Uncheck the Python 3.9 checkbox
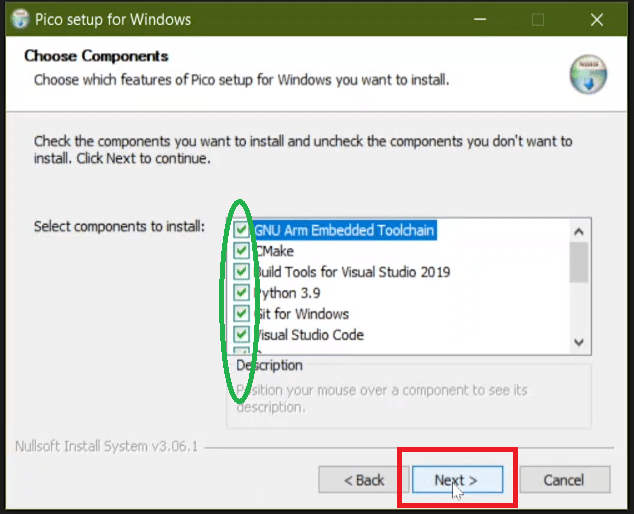This screenshot has height=514, width=634. (x=241, y=292)
